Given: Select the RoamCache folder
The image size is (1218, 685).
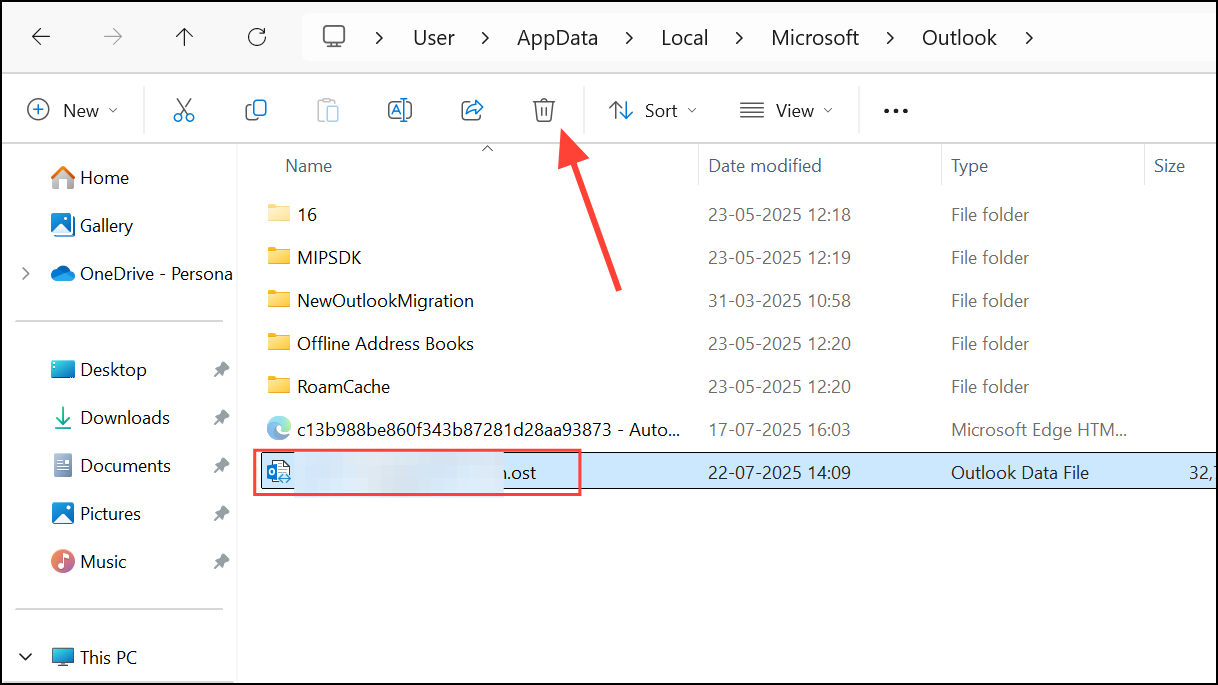Looking at the screenshot, I should [x=343, y=387].
